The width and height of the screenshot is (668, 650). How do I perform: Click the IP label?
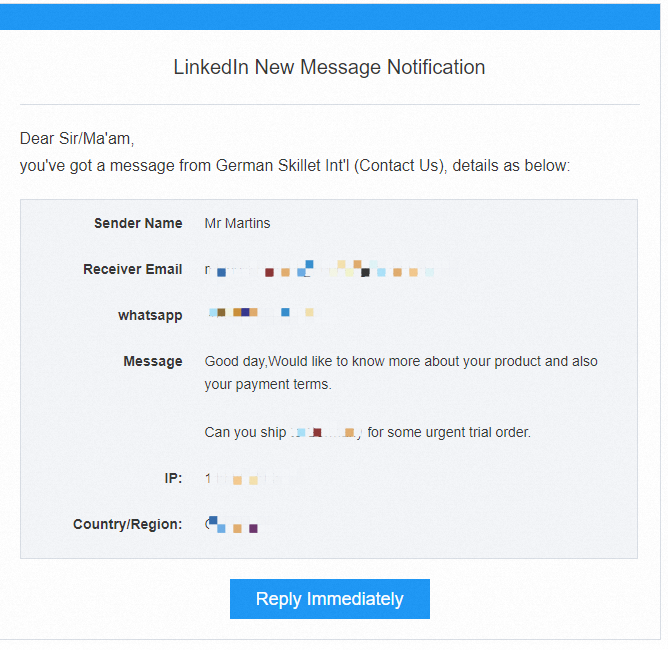(173, 478)
